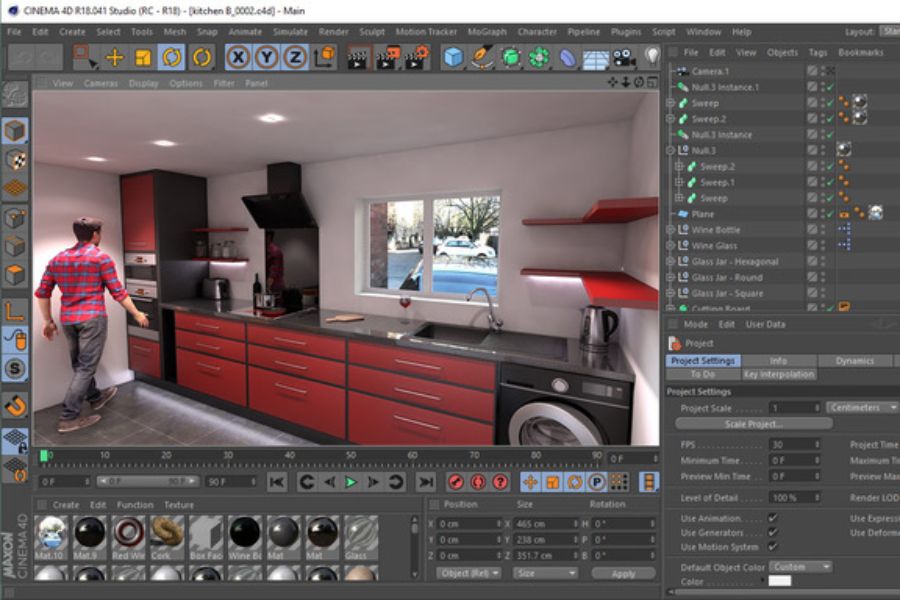
Task: Add a Light object
Action: (x=652, y=56)
